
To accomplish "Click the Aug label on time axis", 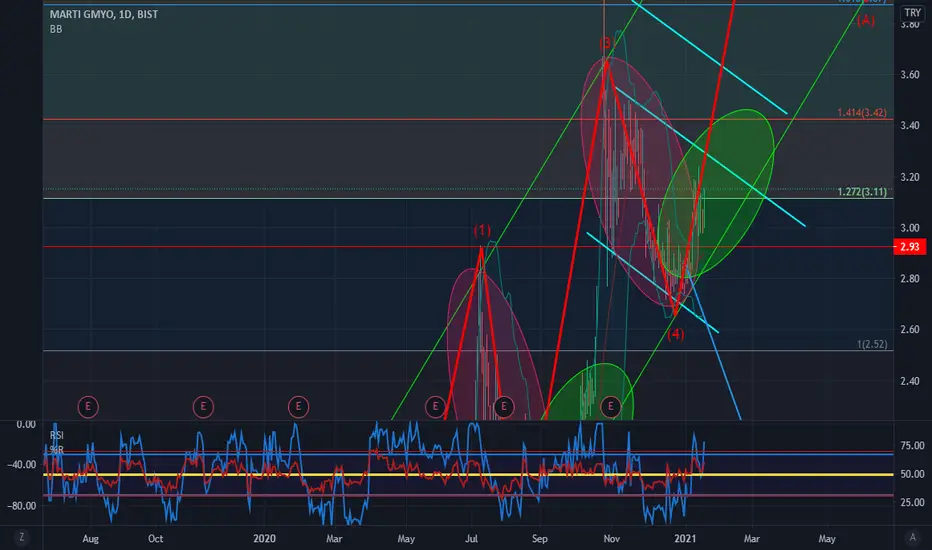I will pyautogui.click(x=90, y=538).
